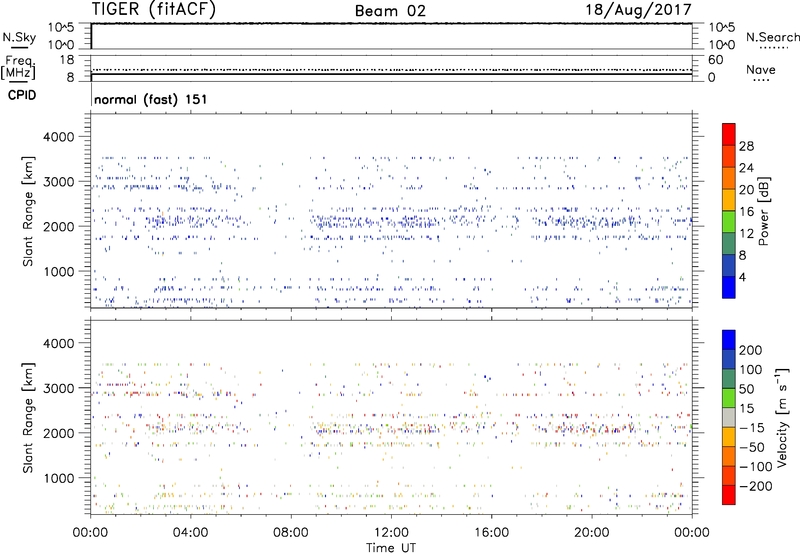Click the red top segment of Power colorbar
This screenshot has width=800, height=554.
(x=729, y=135)
